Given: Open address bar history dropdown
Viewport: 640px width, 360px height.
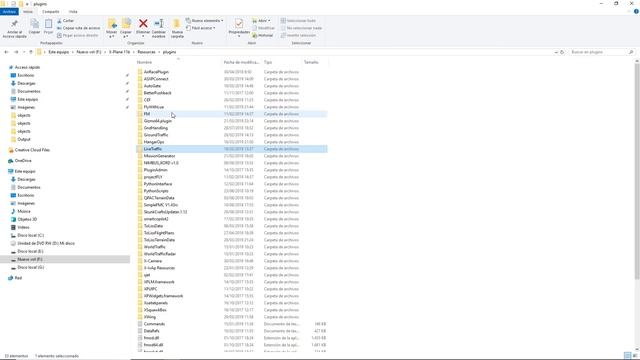Looking at the screenshot, I should click(x=556, y=52).
